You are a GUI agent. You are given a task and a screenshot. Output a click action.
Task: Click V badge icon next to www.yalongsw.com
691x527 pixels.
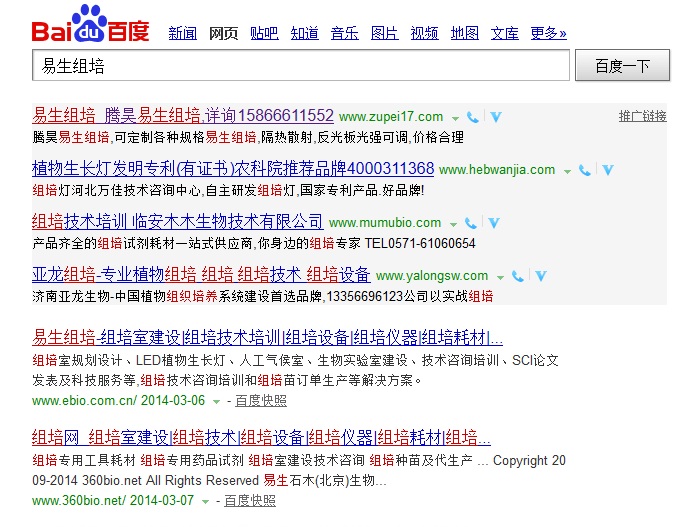541,276
